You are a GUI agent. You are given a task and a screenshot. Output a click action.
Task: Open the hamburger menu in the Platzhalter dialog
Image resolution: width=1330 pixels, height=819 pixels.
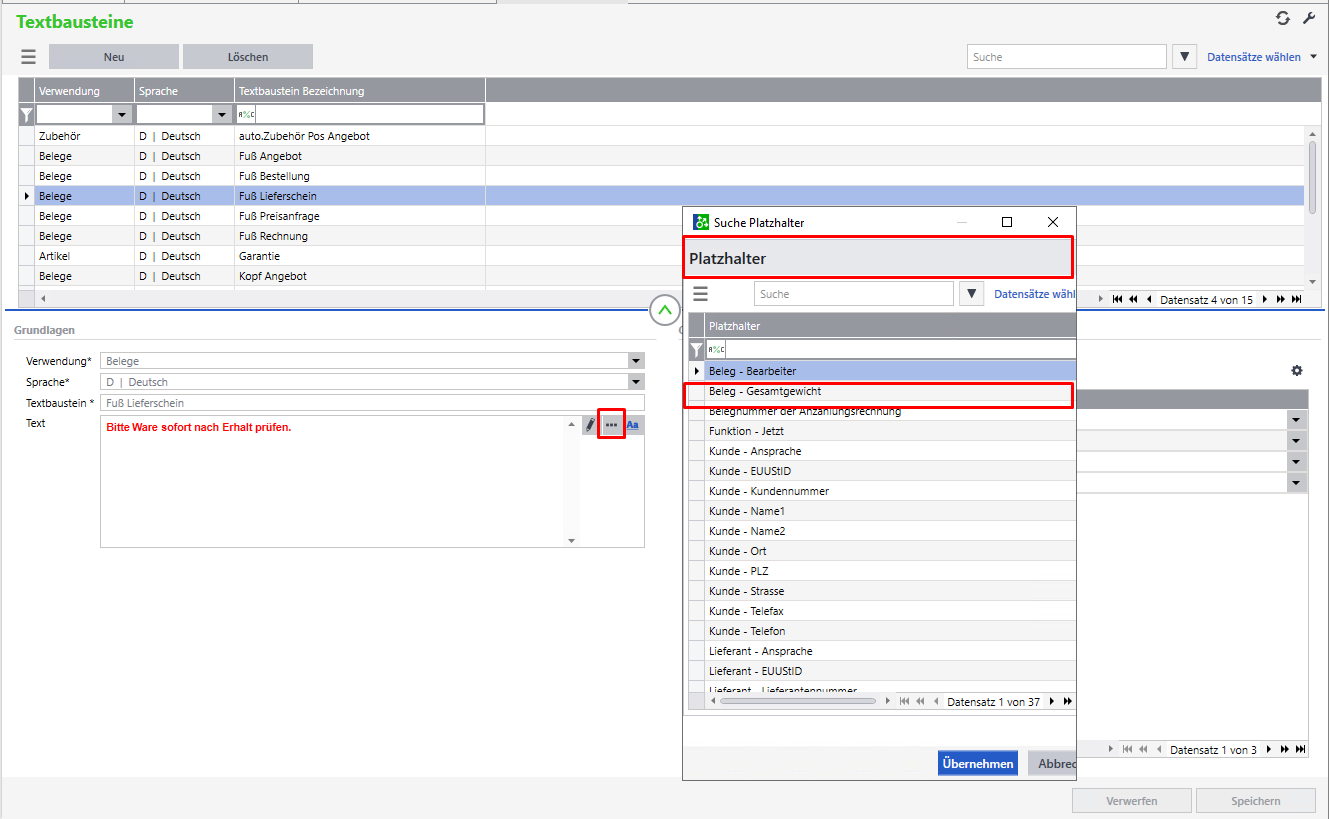click(x=701, y=294)
